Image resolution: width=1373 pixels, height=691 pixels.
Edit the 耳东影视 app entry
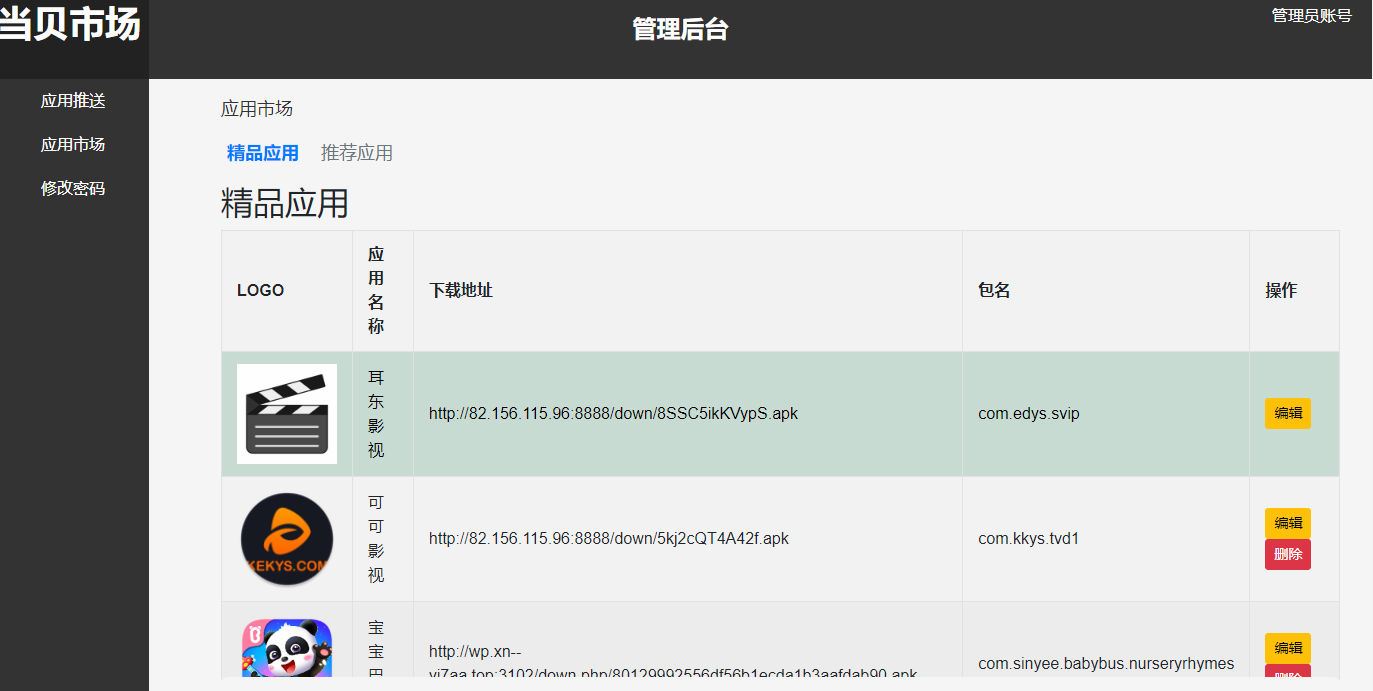[x=1287, y=413]
